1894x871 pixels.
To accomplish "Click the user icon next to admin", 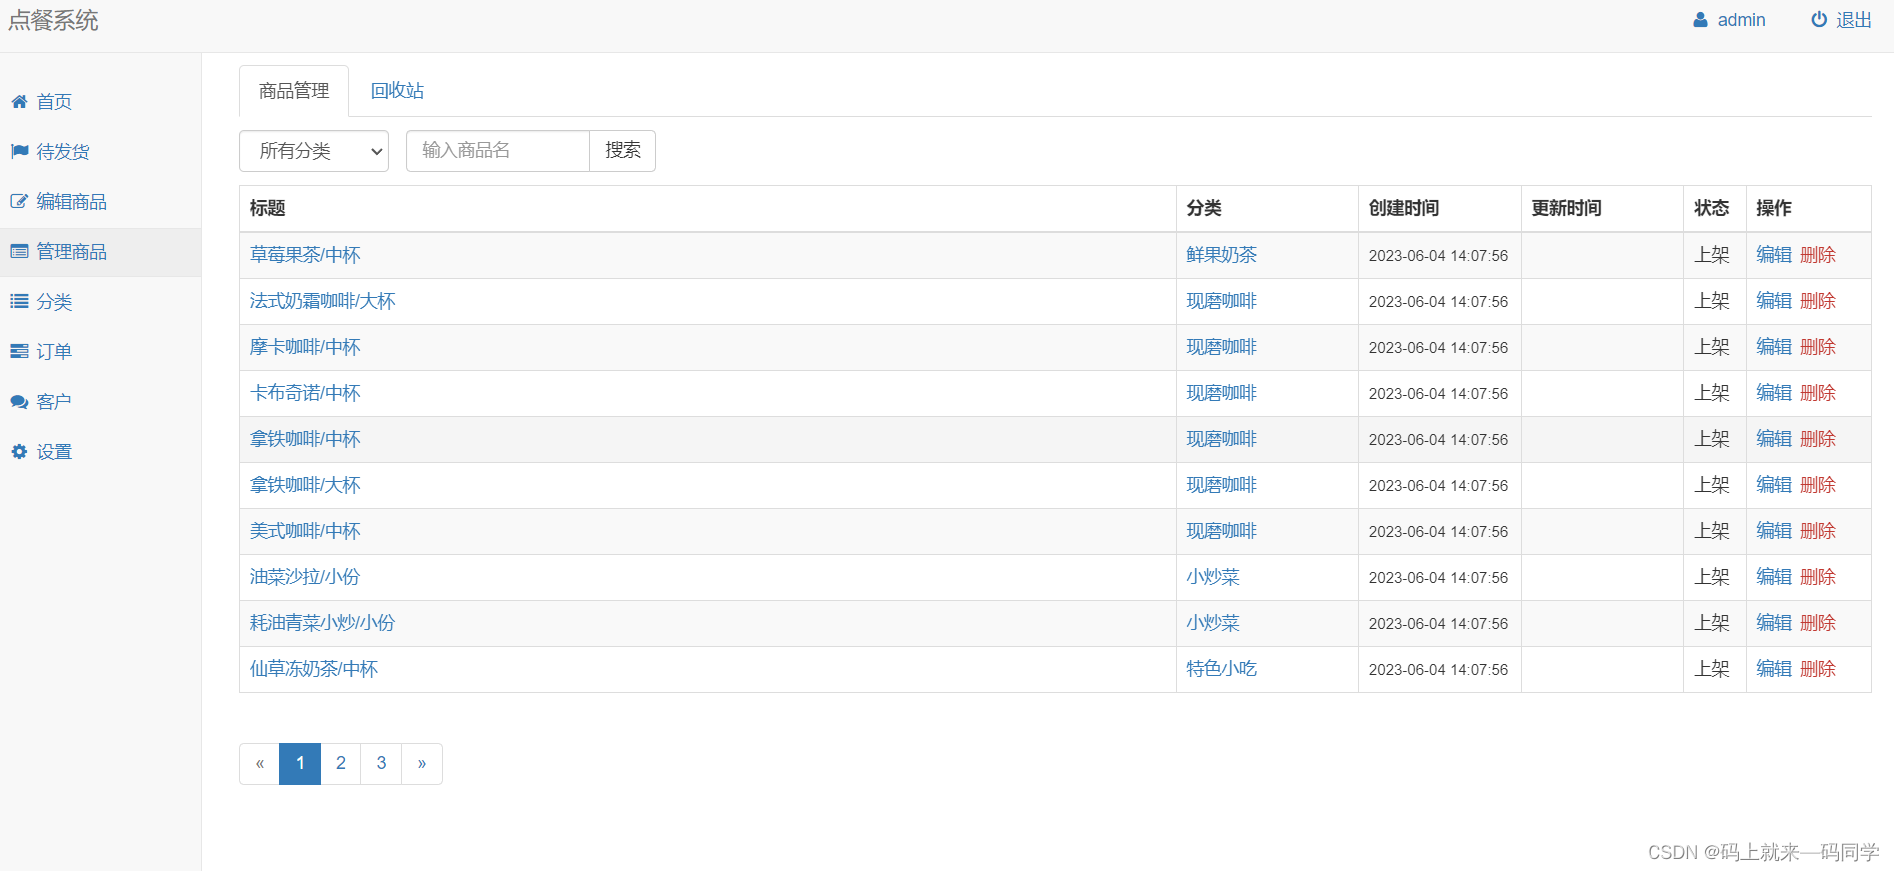I will point(1700,20).
